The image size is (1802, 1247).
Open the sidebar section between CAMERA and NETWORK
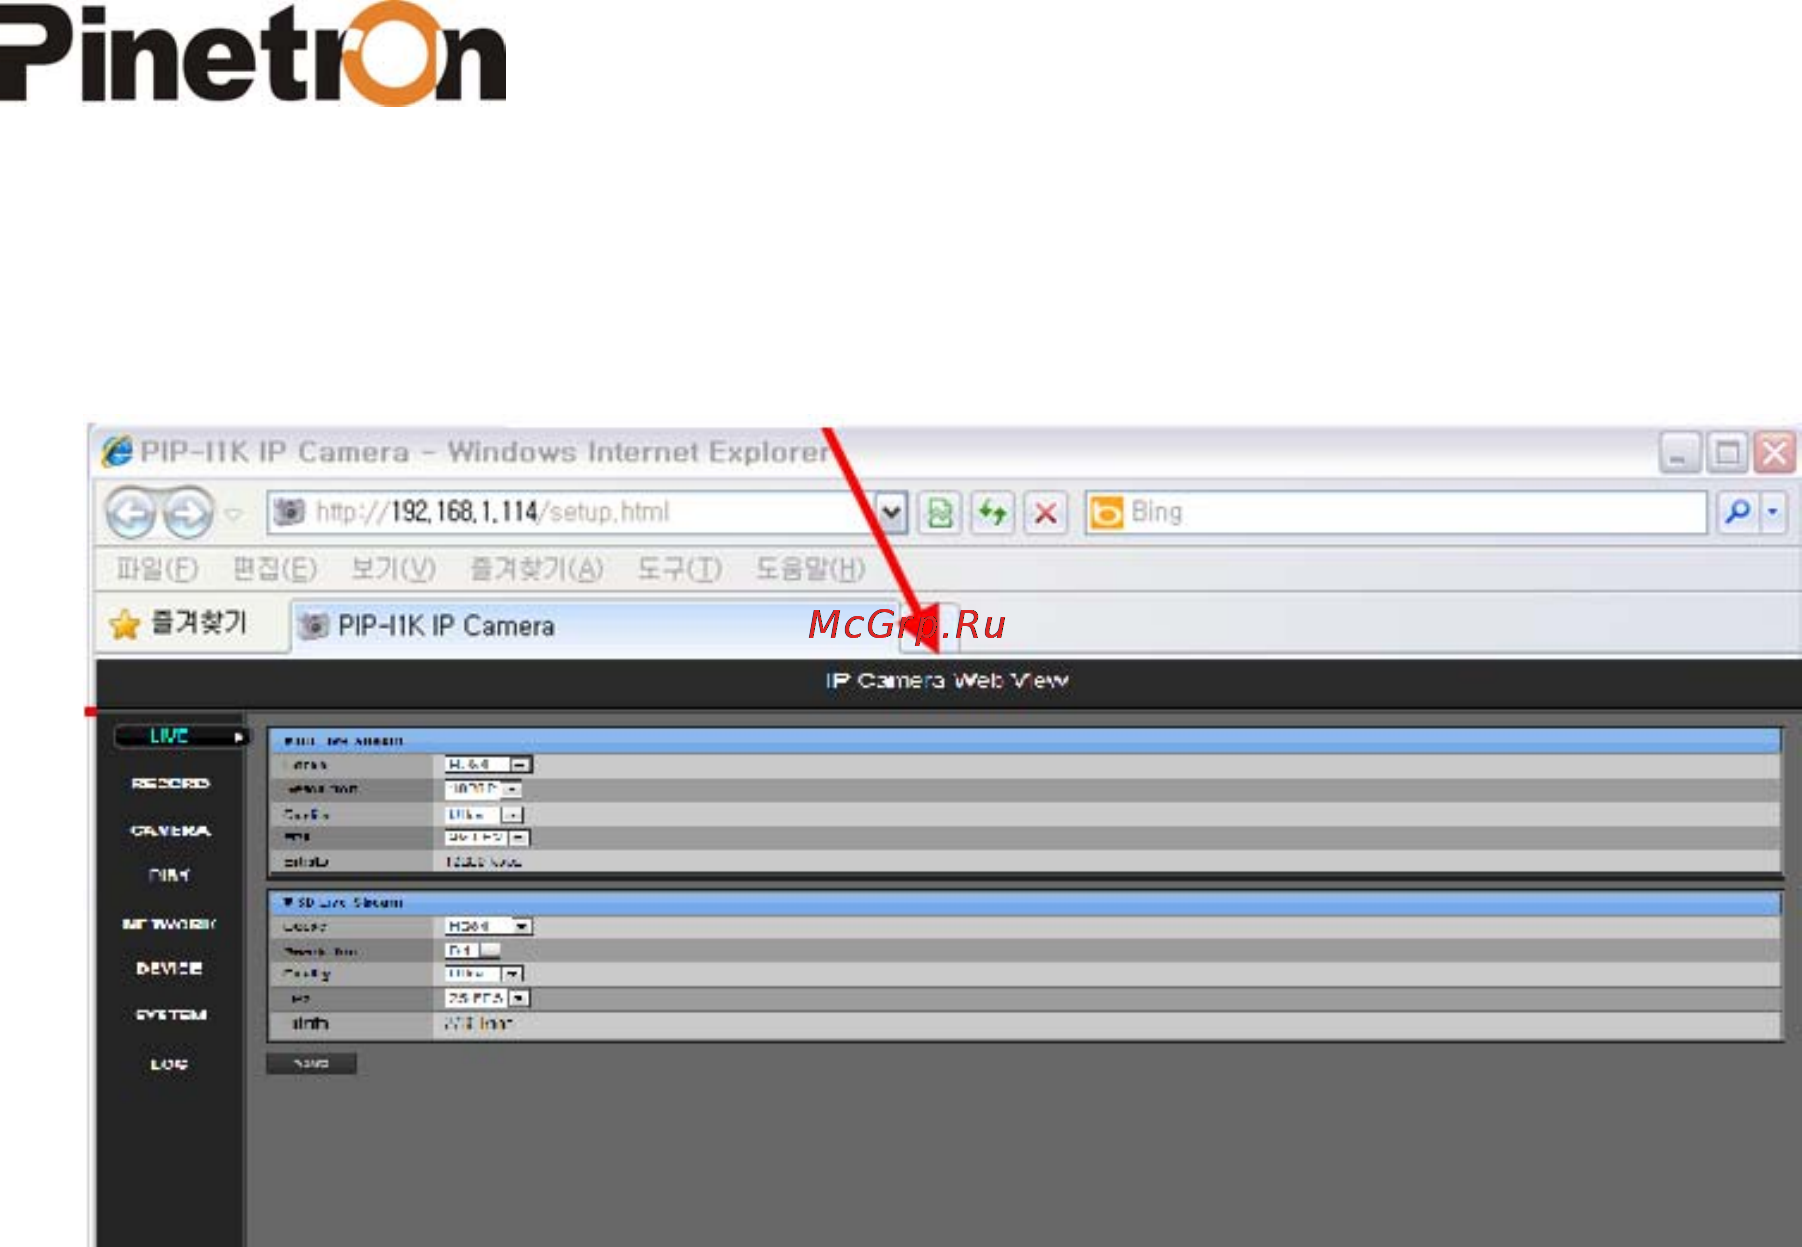(169, 875)
